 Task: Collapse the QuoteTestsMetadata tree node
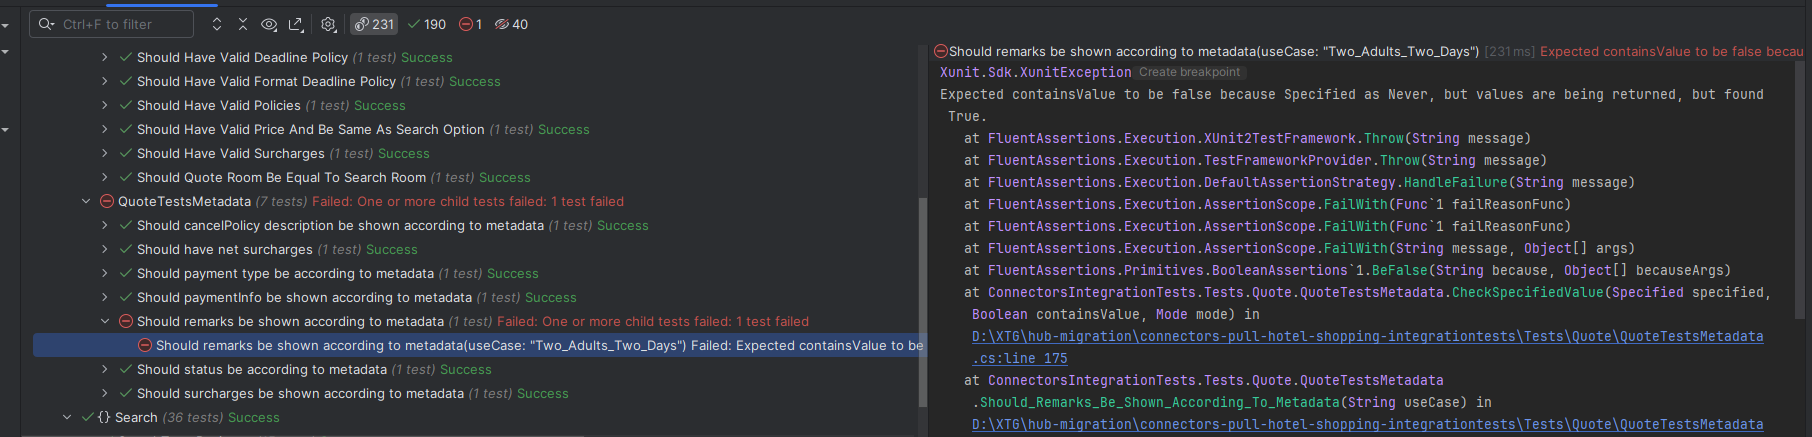coord(86,202)
